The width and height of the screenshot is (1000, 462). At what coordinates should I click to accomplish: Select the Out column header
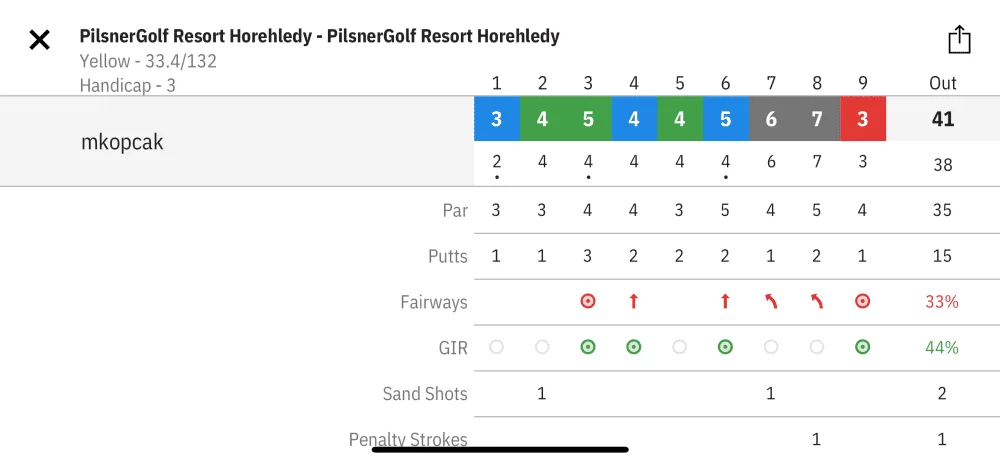click(x=943, y=84)
